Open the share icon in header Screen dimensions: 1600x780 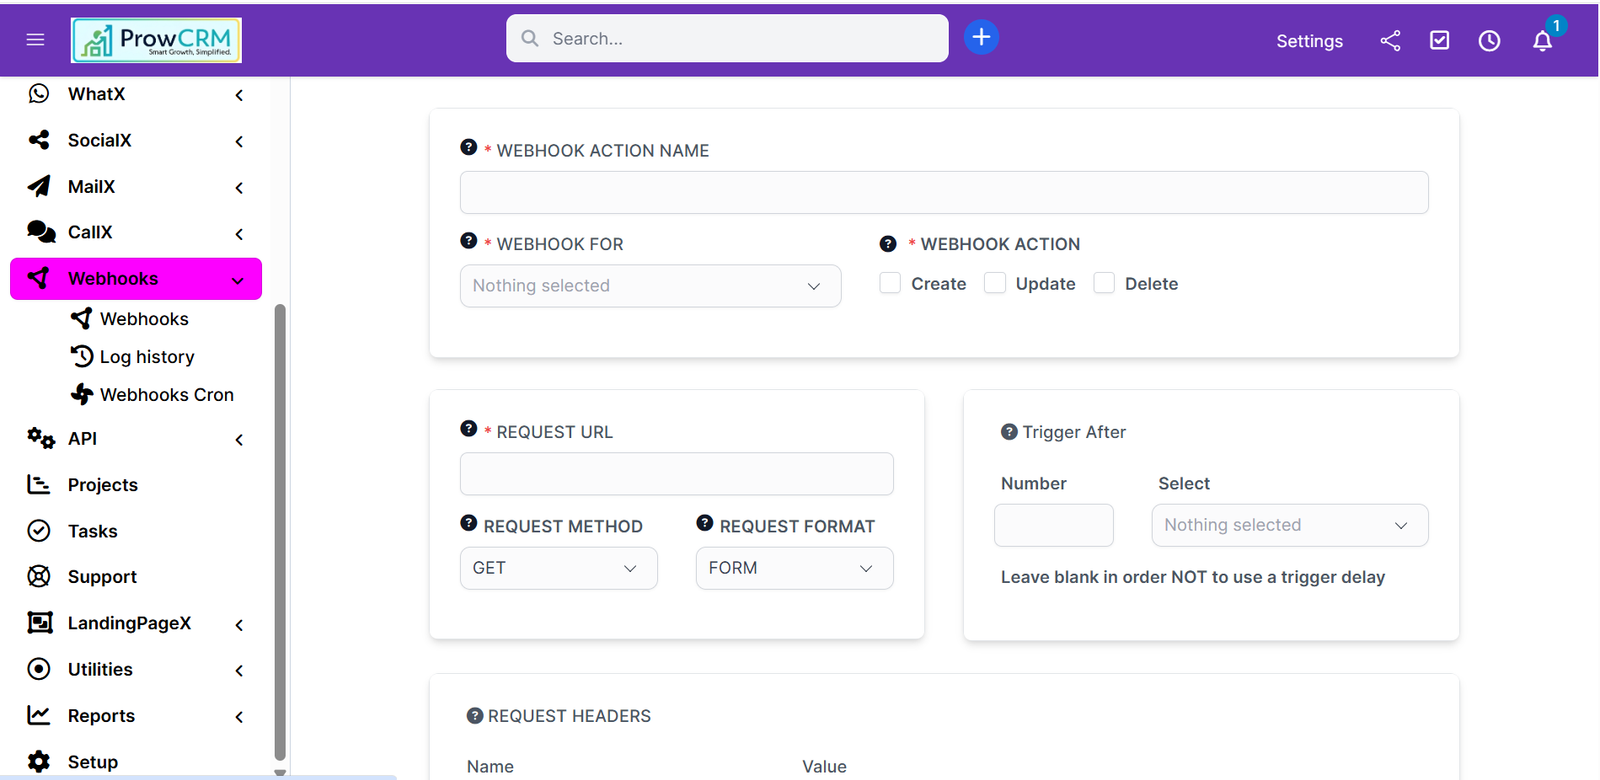click(x=1390, y=40)
